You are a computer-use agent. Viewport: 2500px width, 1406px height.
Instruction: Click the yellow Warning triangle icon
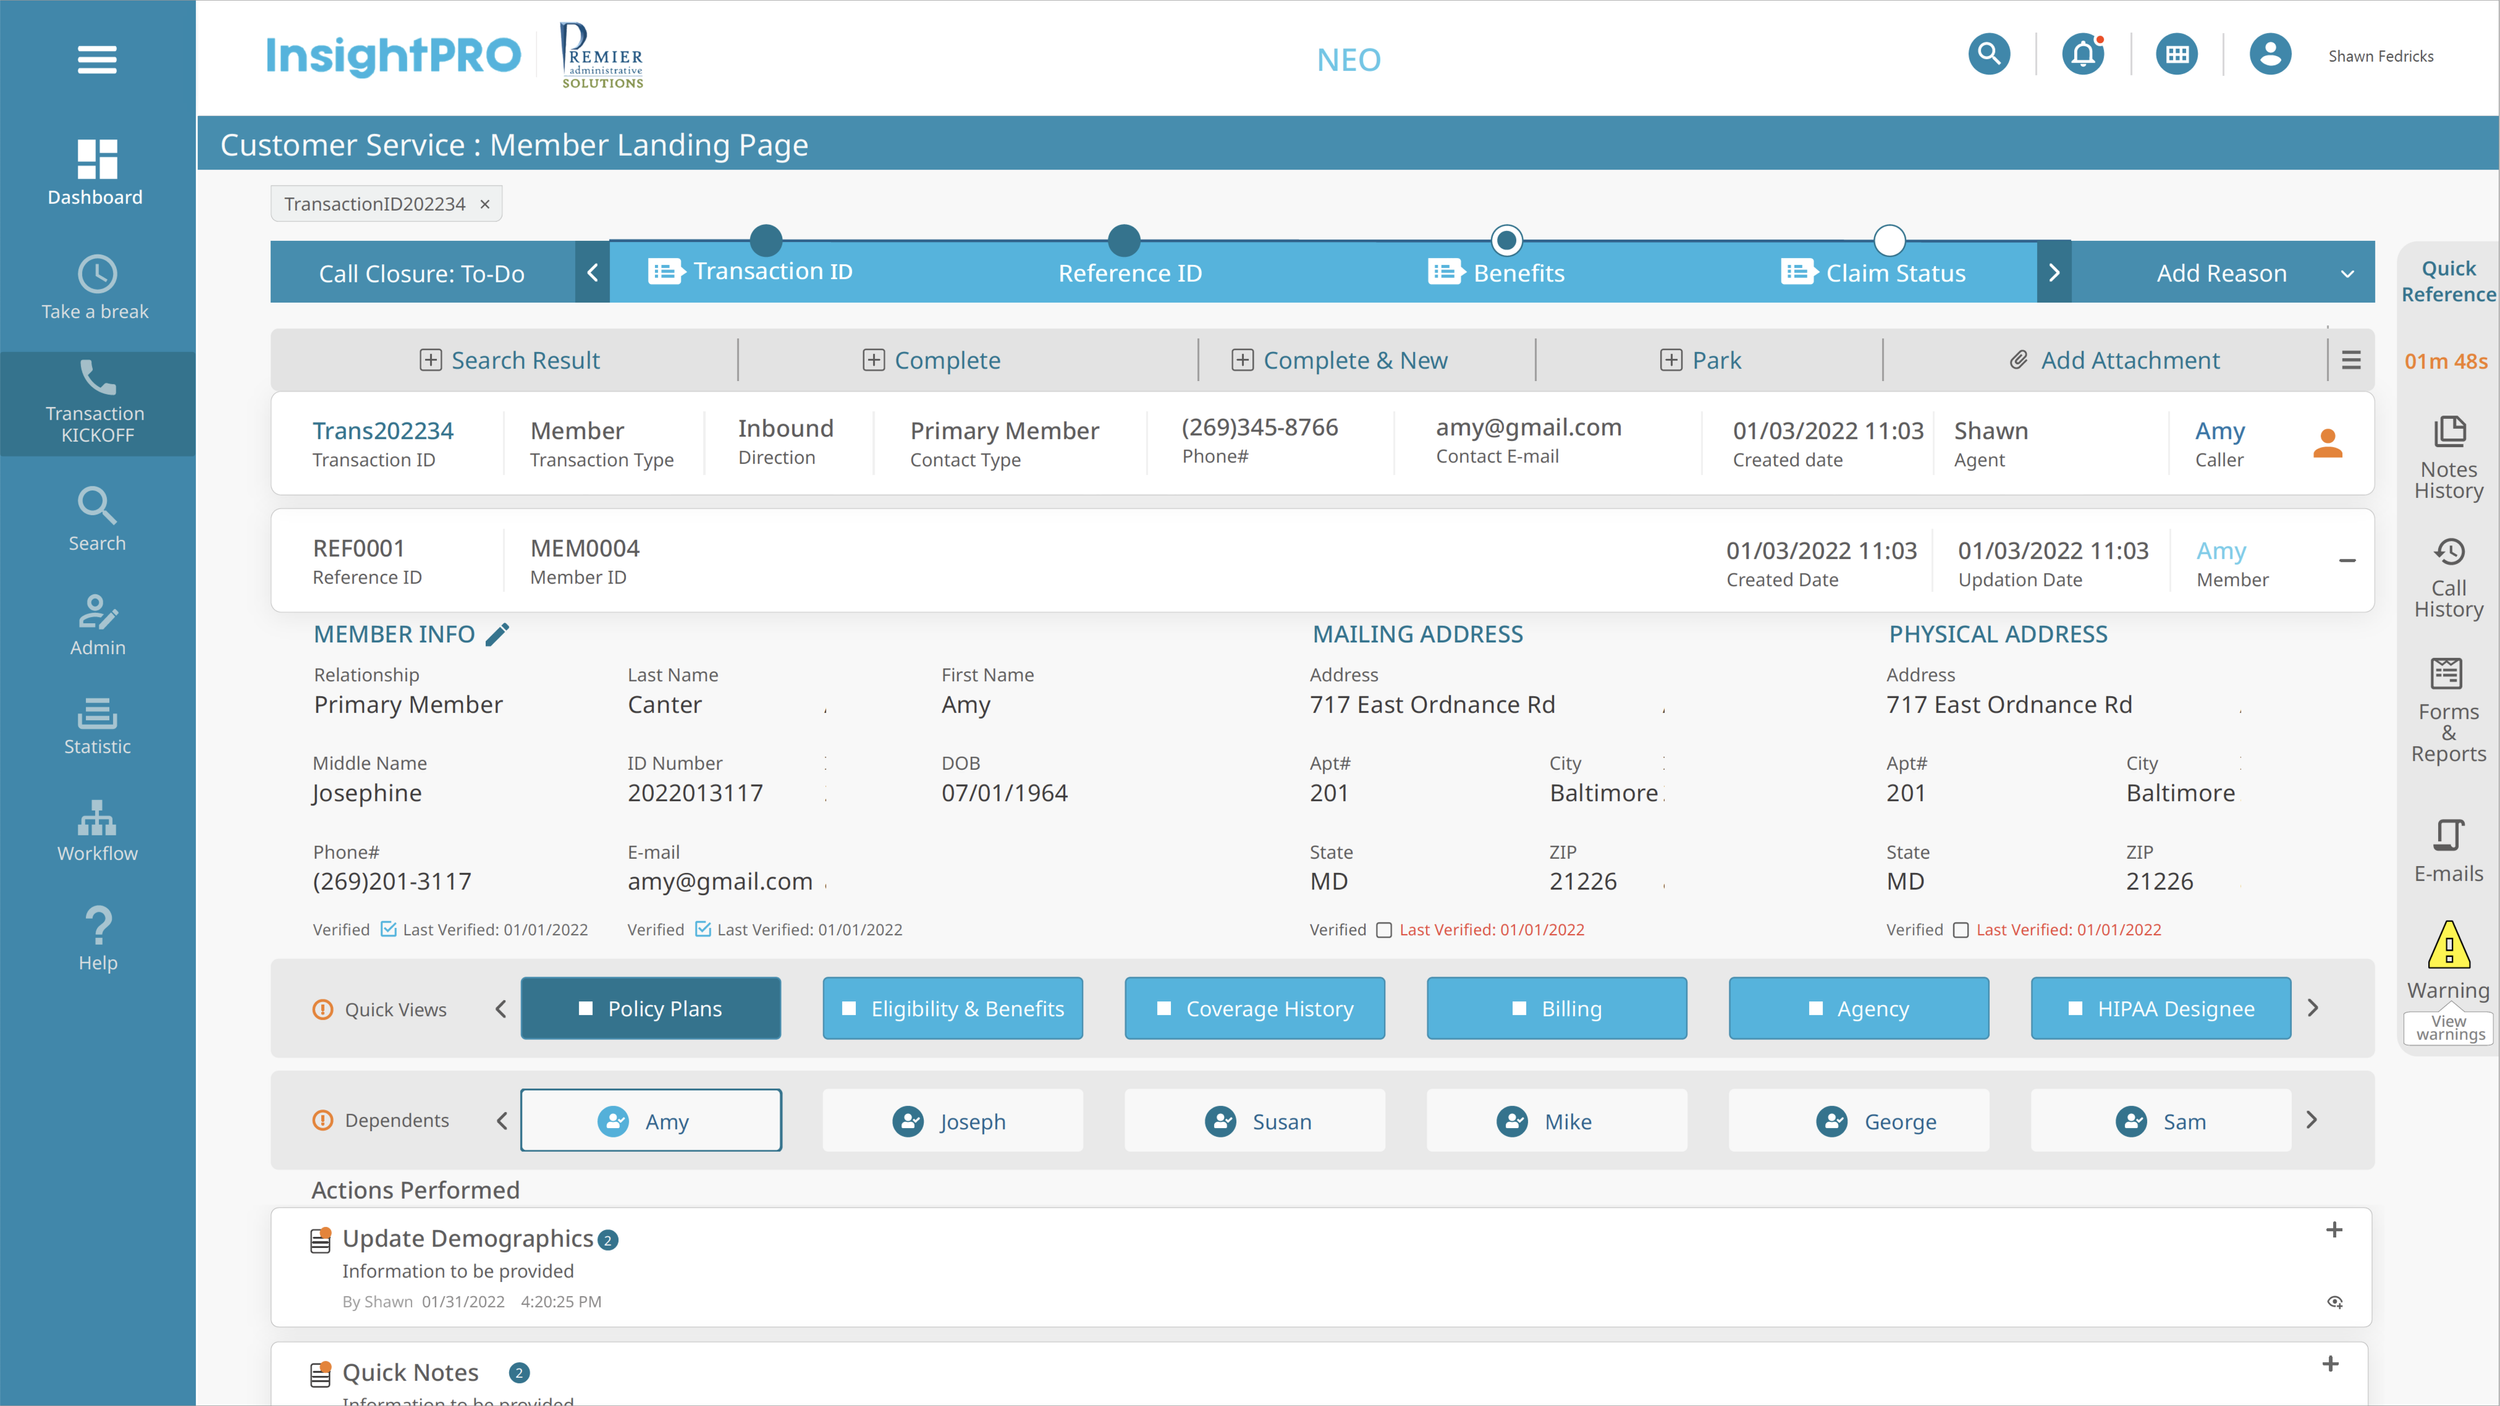click(2448, 945)
